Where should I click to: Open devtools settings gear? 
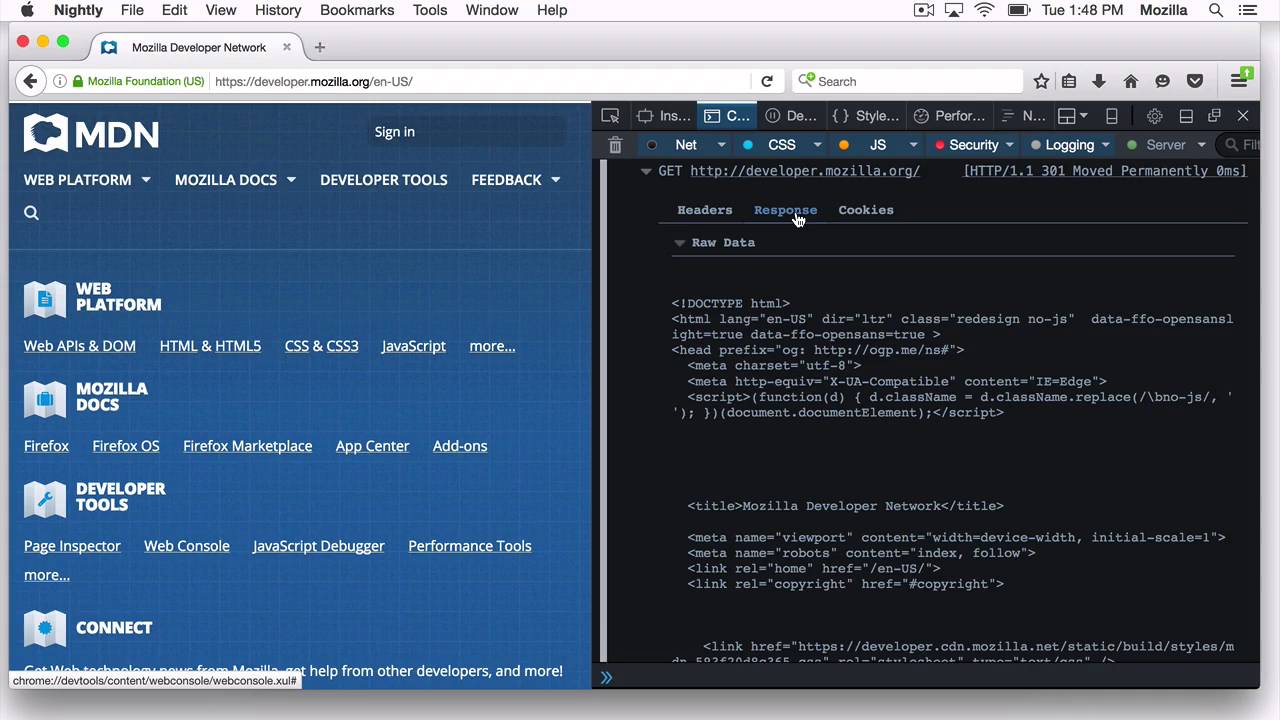1154,116
